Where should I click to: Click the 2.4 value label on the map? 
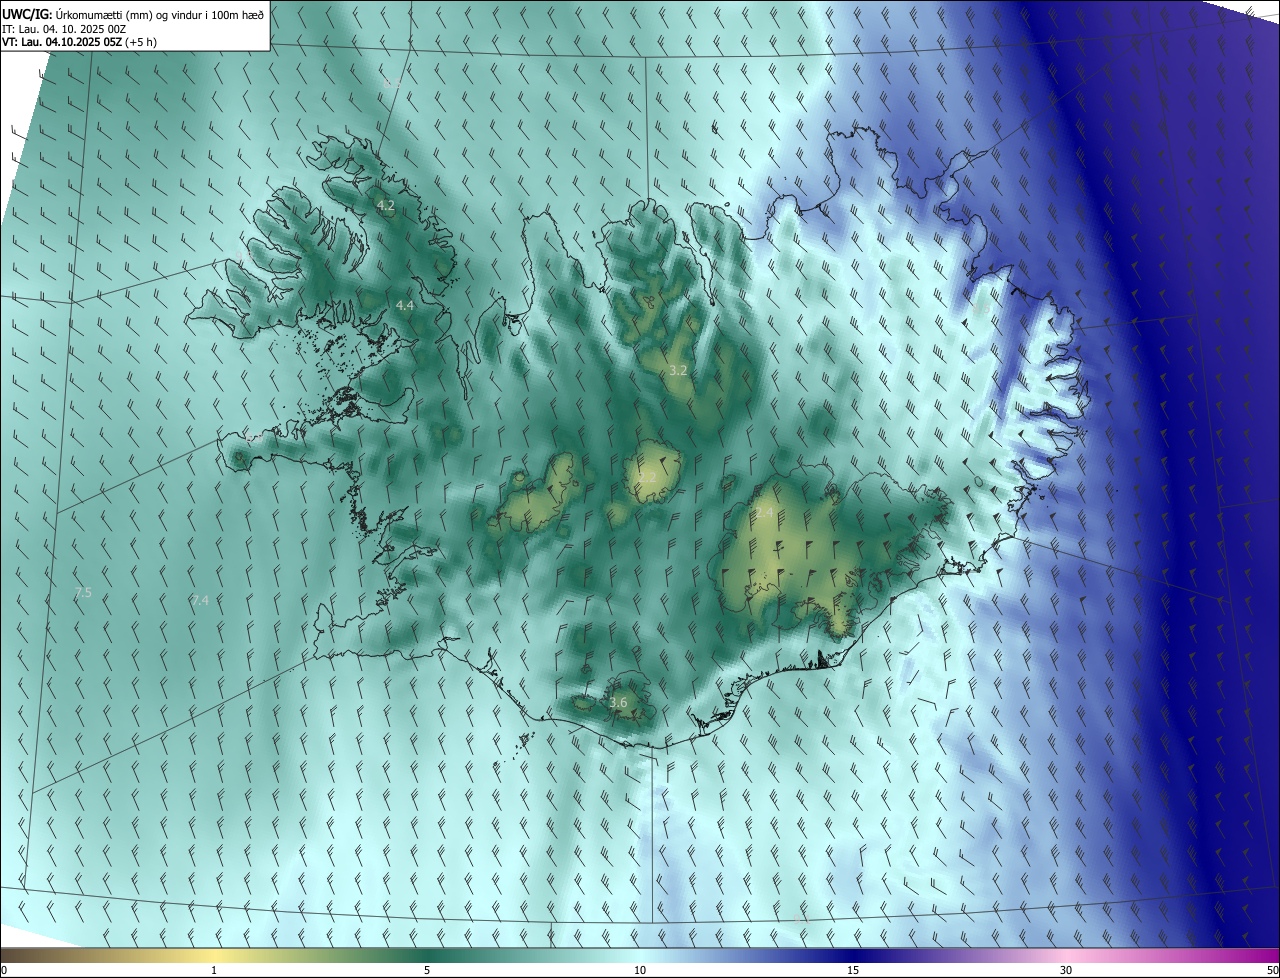click(x=764, y=512)
